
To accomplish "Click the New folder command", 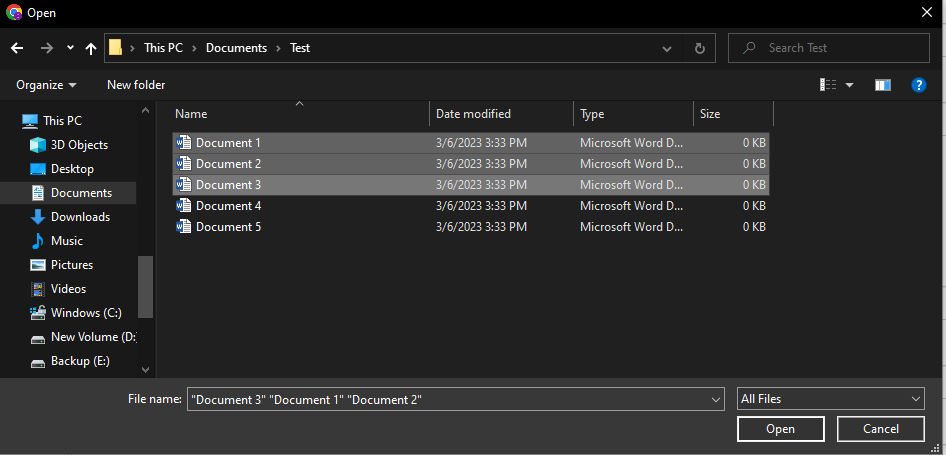I will tap(136, 85).
